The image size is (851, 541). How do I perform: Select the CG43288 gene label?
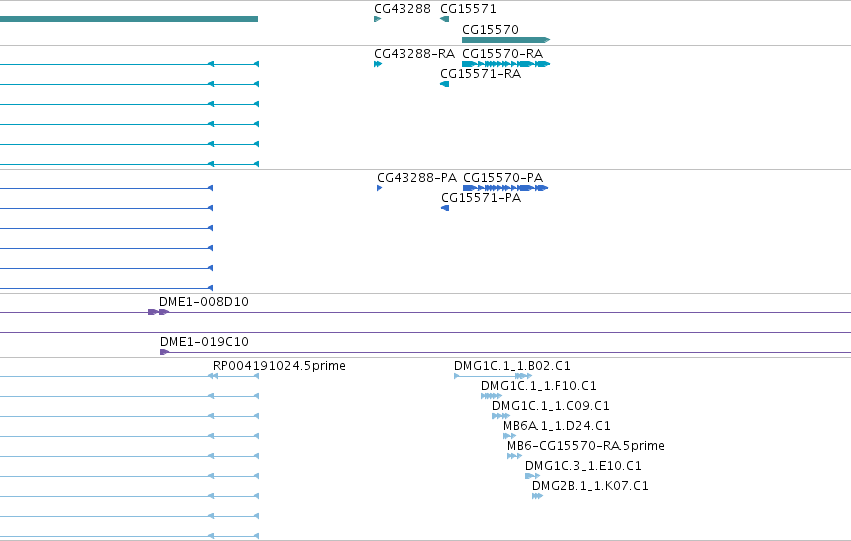402,9
